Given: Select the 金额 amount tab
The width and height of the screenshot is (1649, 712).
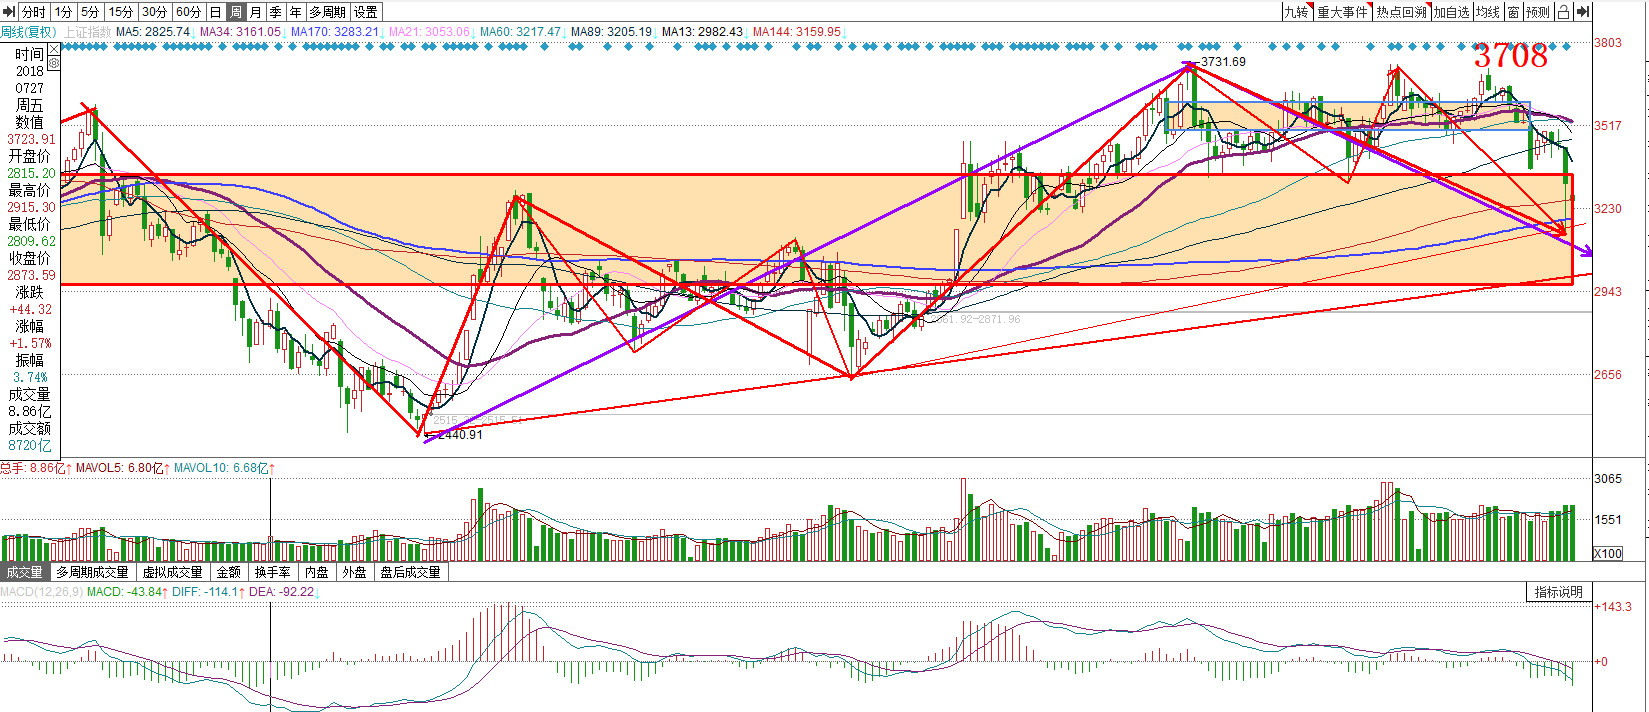Looking at the screenshot, I should (x=228, y=572).
